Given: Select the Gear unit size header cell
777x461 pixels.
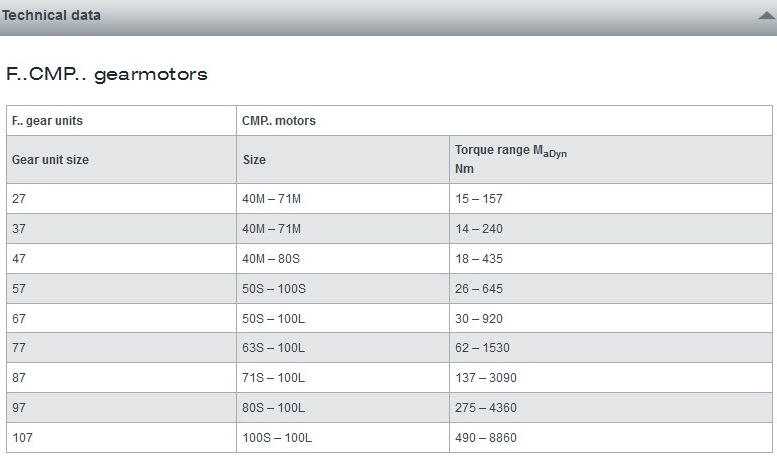Looking at the screenshot, I should 121,160.
